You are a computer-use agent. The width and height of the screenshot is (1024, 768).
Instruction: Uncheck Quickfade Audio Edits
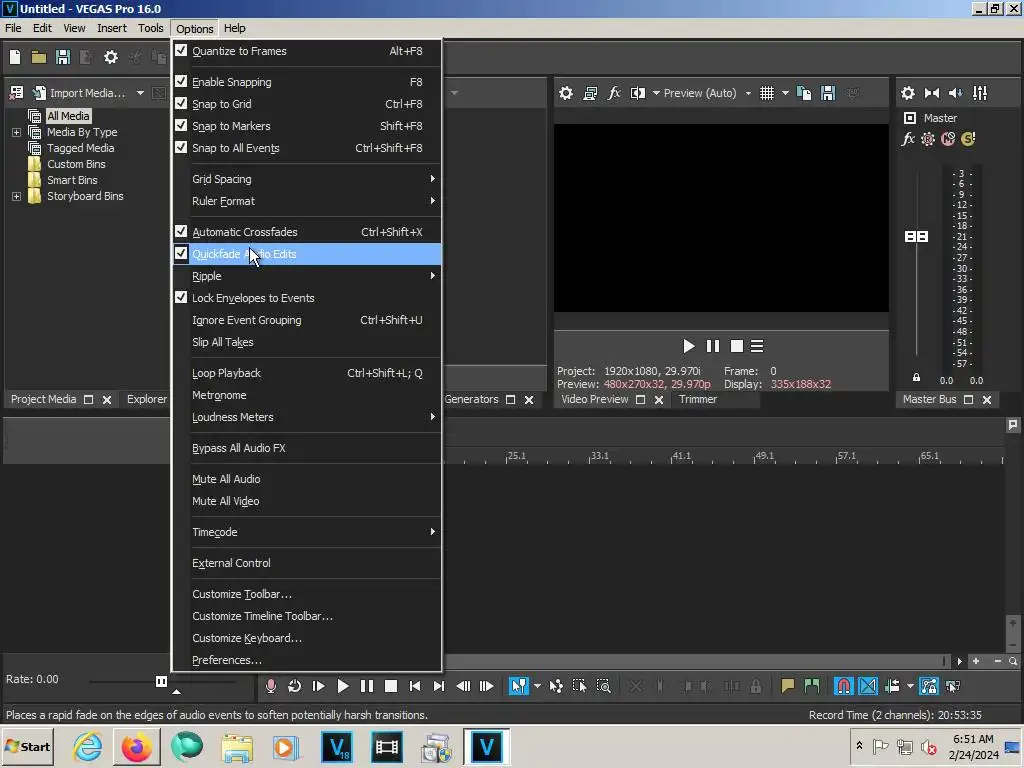(x=306, y=254)
